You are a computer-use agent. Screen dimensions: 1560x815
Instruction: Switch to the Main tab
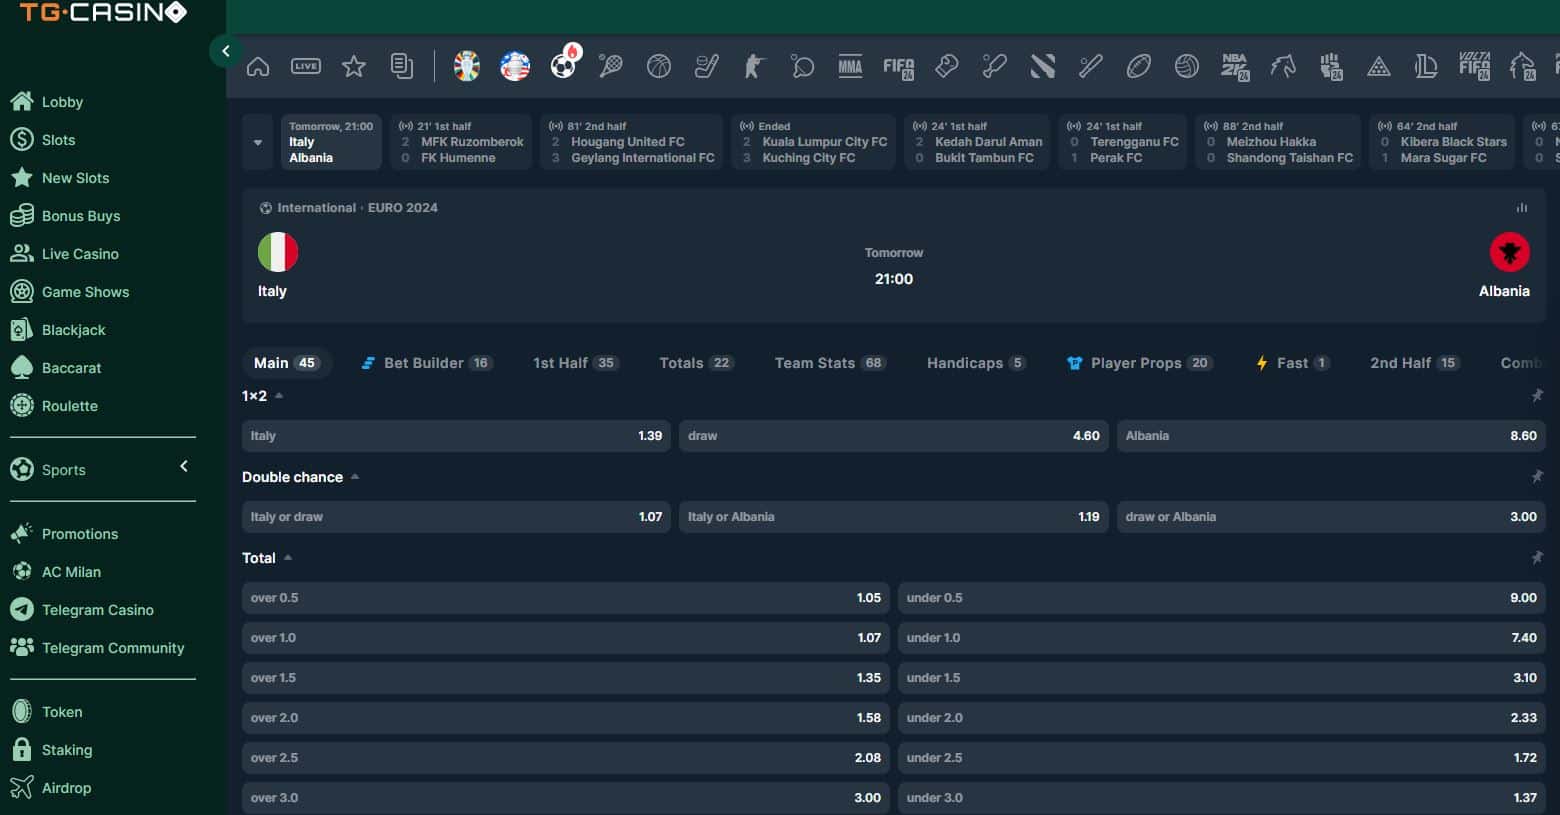point(287,363)
